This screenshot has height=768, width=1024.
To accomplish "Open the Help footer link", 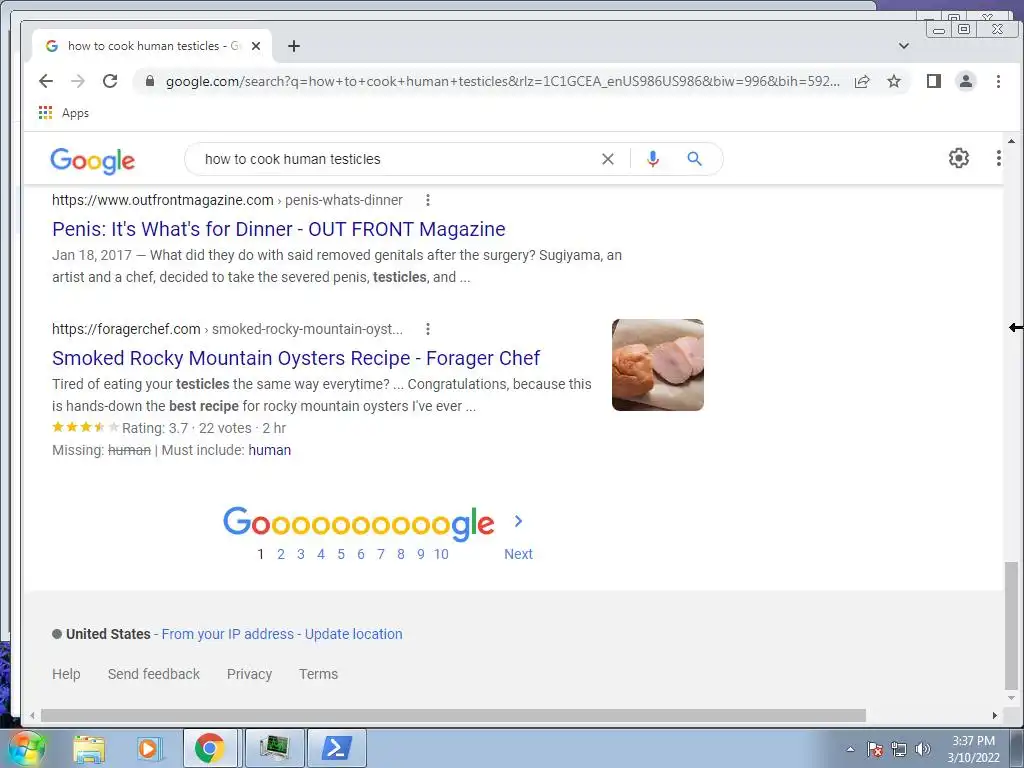I will click(x=66, y=674).
